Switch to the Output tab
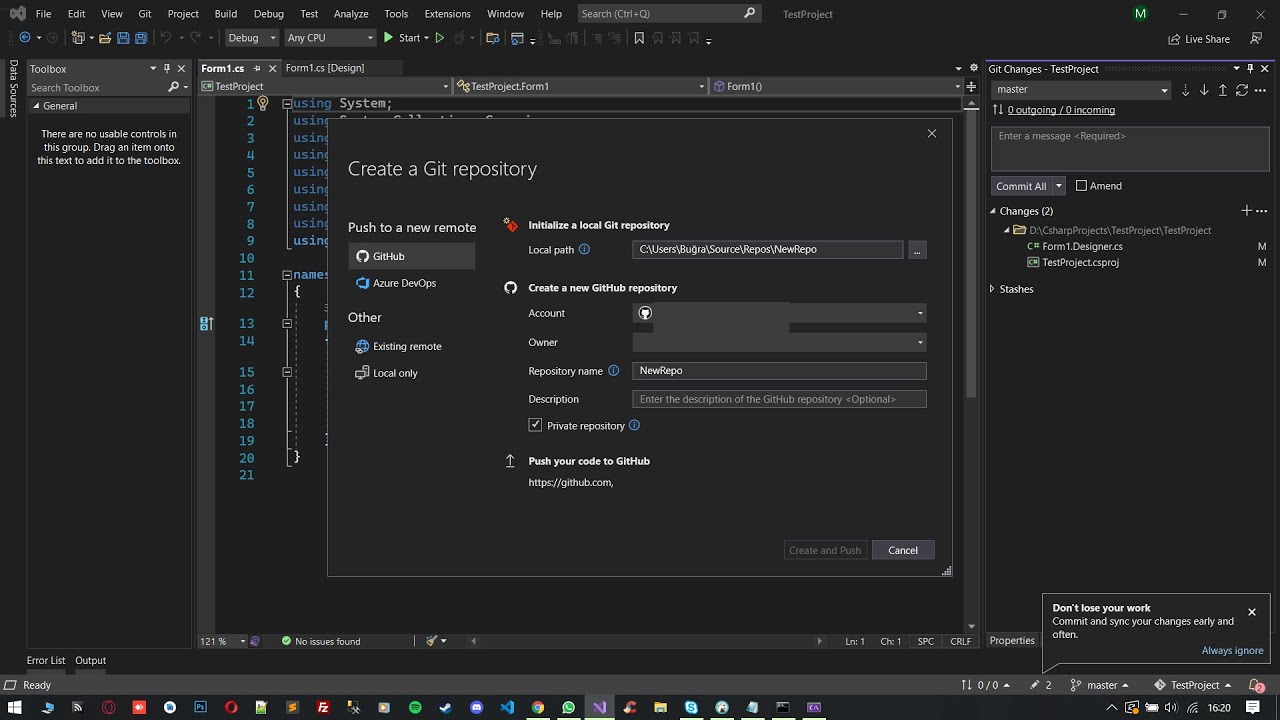The width and height of the screenshot is (1280, 720). 90,660
